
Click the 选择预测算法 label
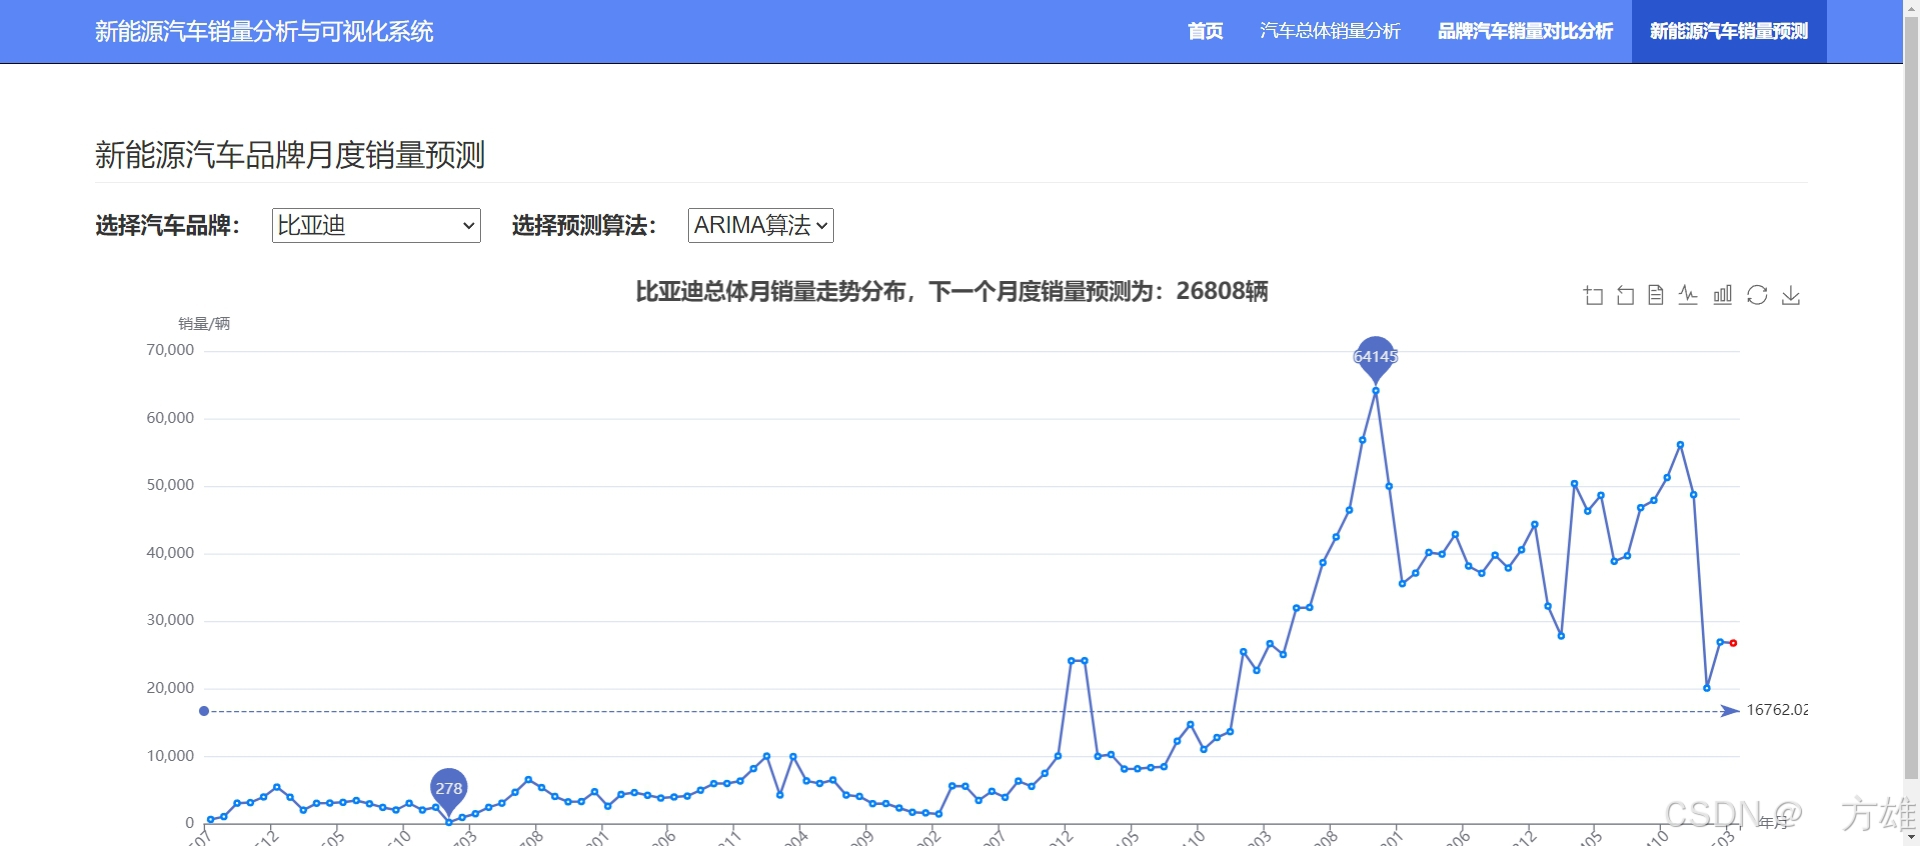(584, 226)
